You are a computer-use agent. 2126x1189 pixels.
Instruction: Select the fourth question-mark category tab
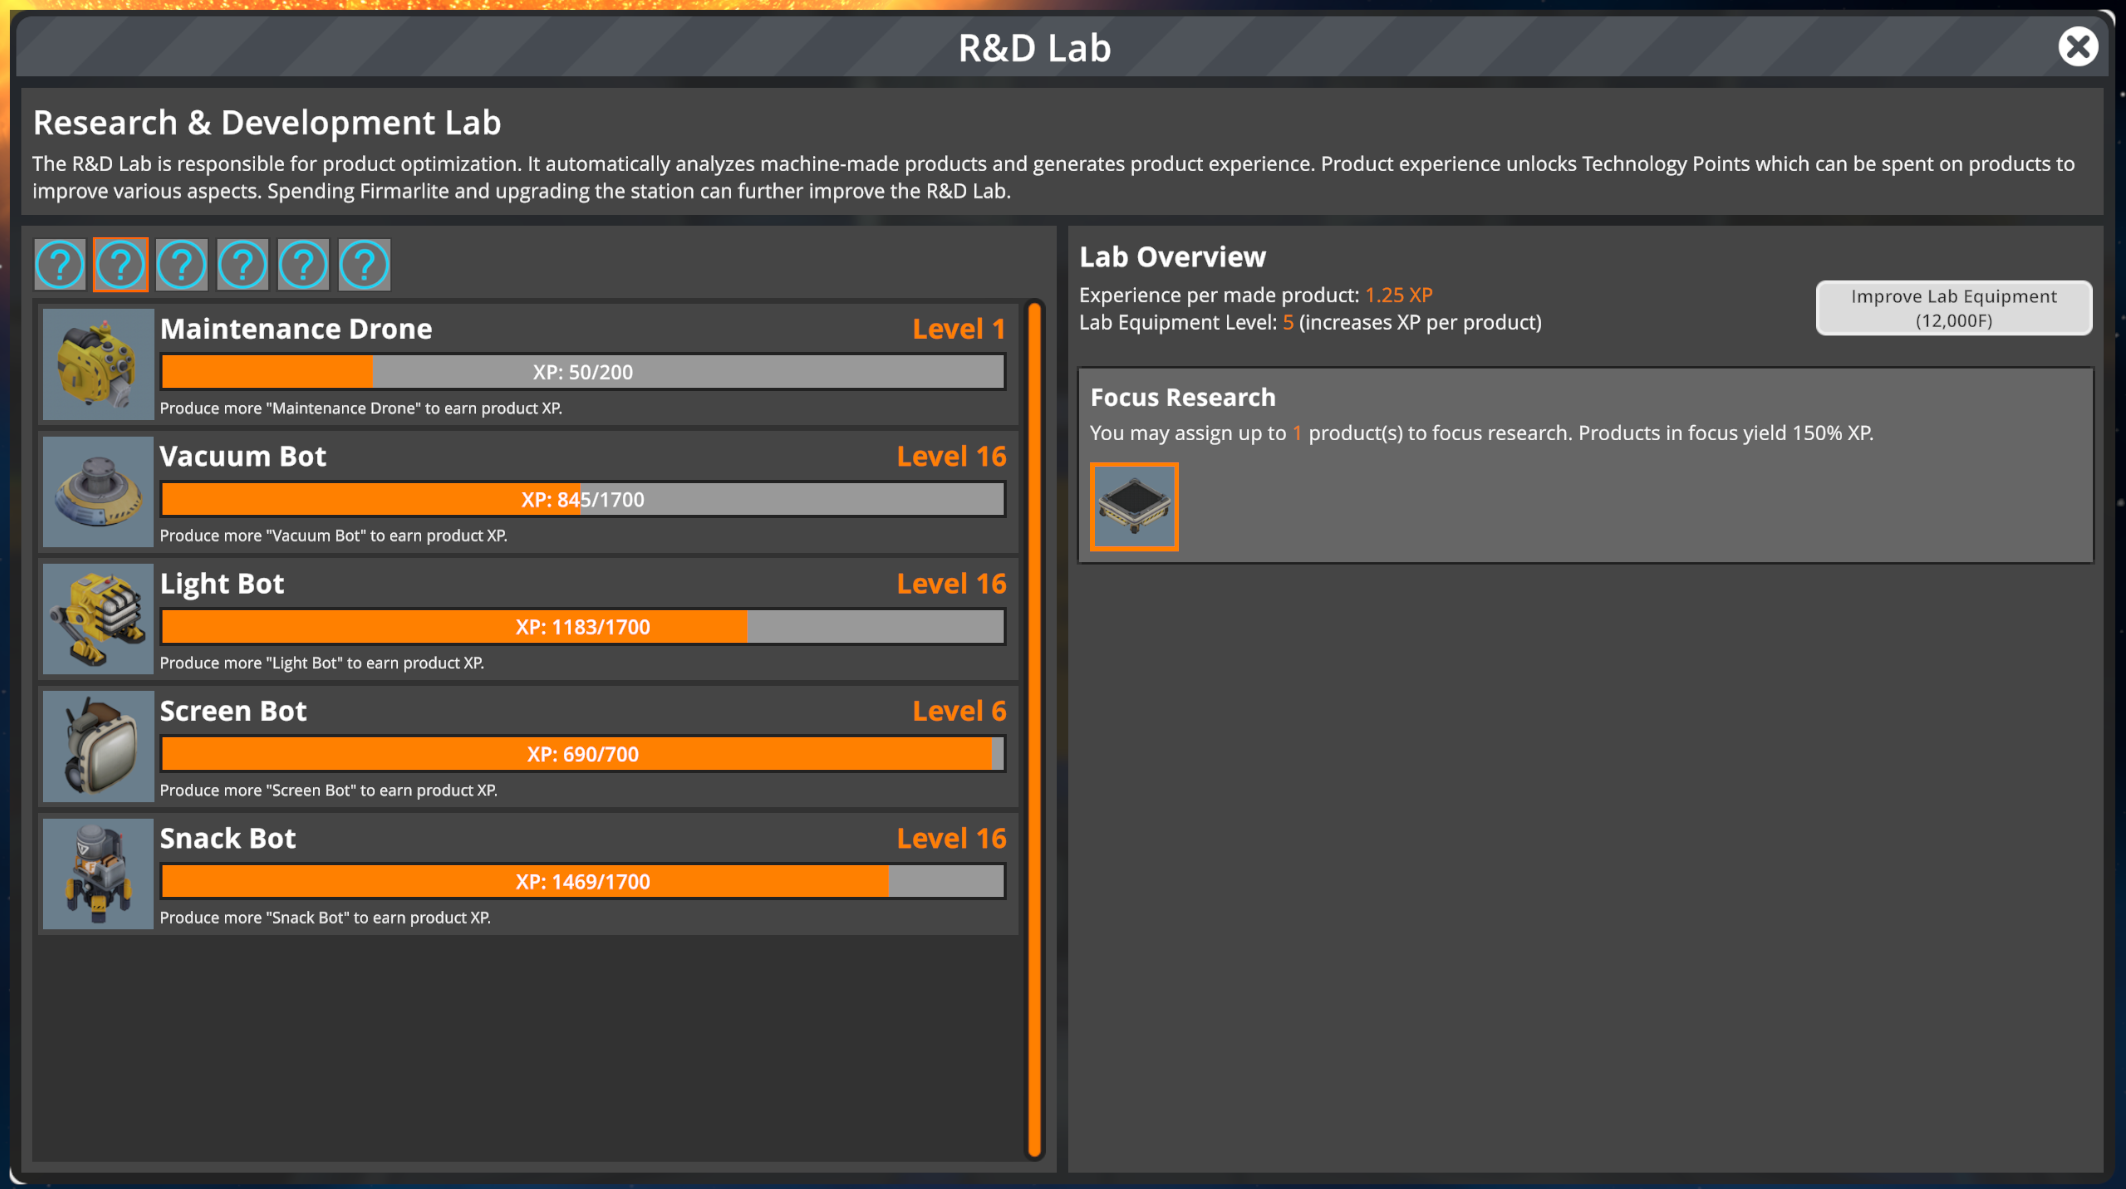[x=243, y=265]
